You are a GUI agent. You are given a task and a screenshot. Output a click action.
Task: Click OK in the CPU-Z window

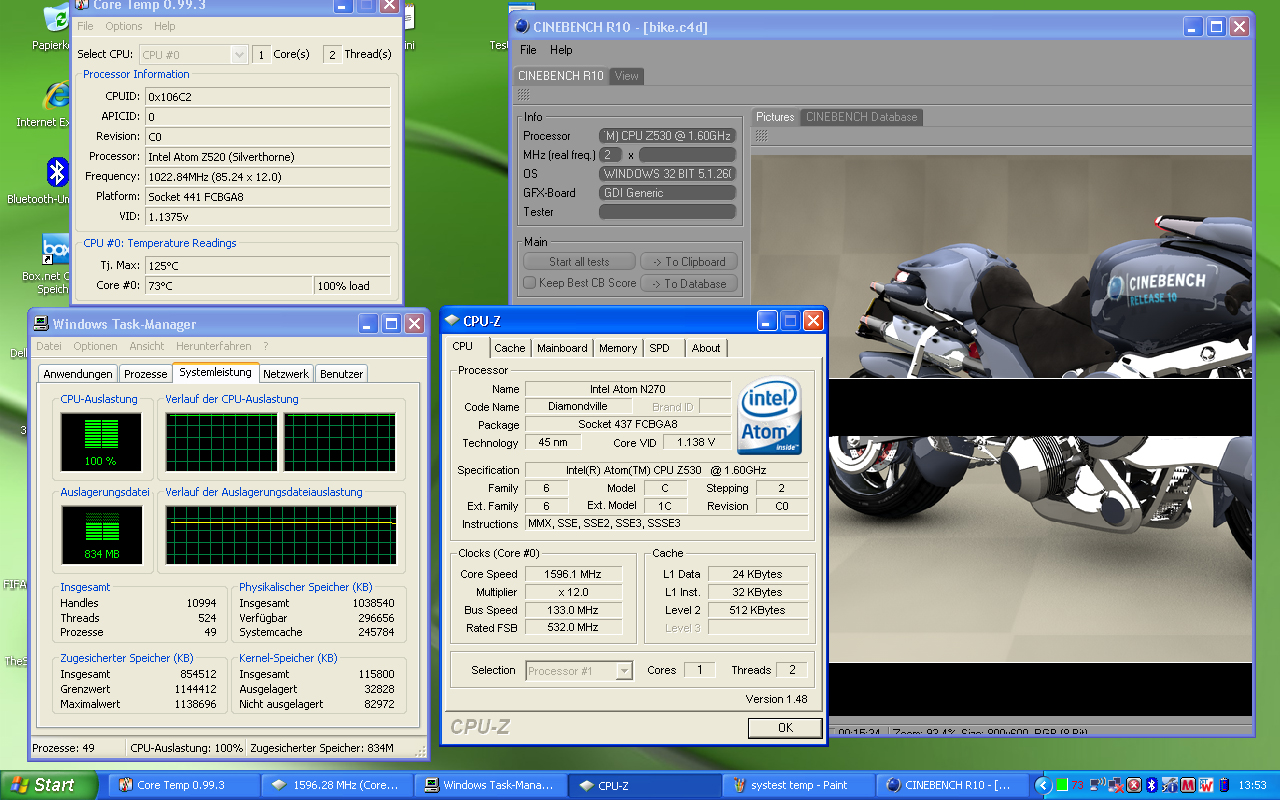(x=785, y=728)
